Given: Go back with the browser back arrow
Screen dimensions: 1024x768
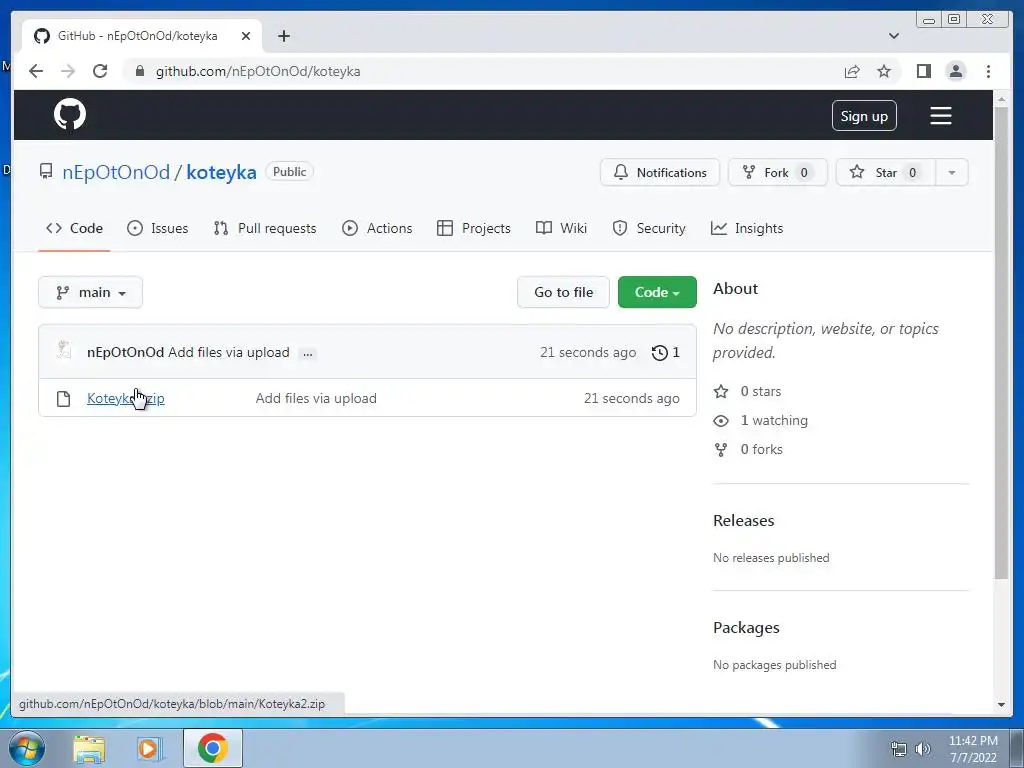Looking at the screenshot, I should coord(36,71).
